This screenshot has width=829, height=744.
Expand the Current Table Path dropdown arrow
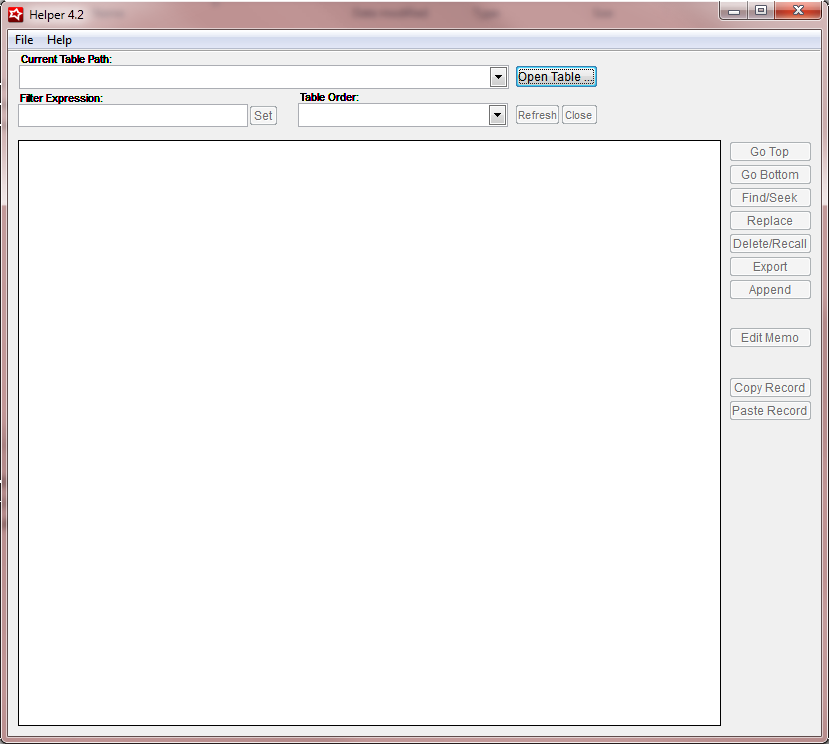click(x=498, y=77)
